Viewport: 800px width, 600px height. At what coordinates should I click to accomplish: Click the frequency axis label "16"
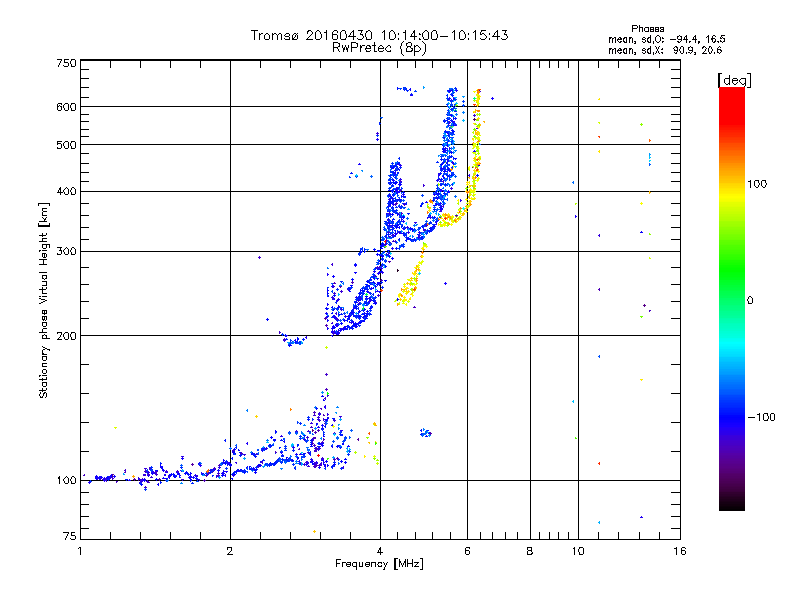tap(680, 551)
